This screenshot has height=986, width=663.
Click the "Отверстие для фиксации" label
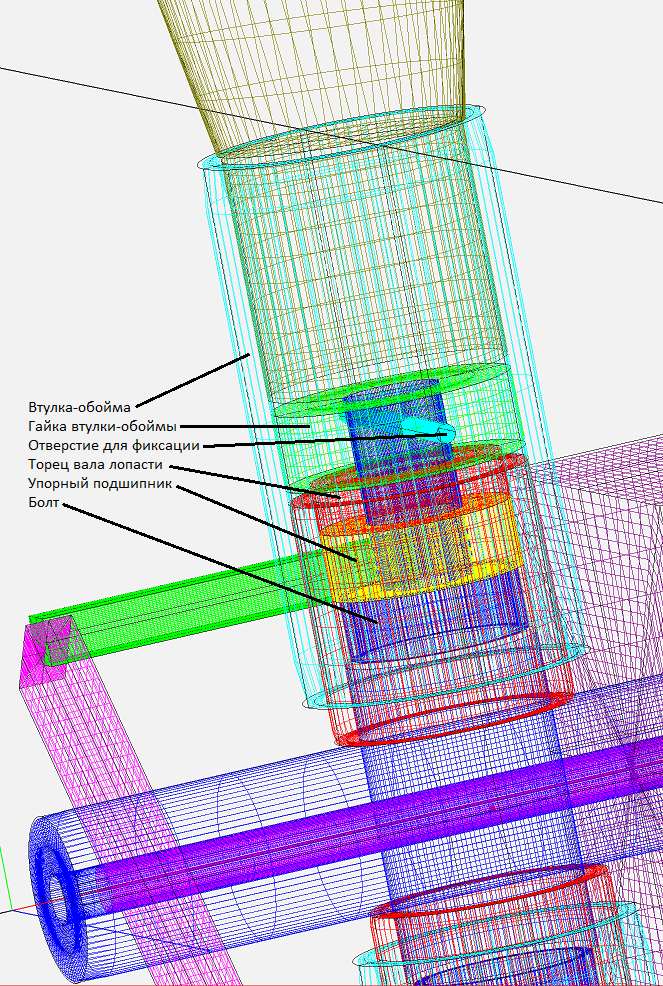point(114,446)
